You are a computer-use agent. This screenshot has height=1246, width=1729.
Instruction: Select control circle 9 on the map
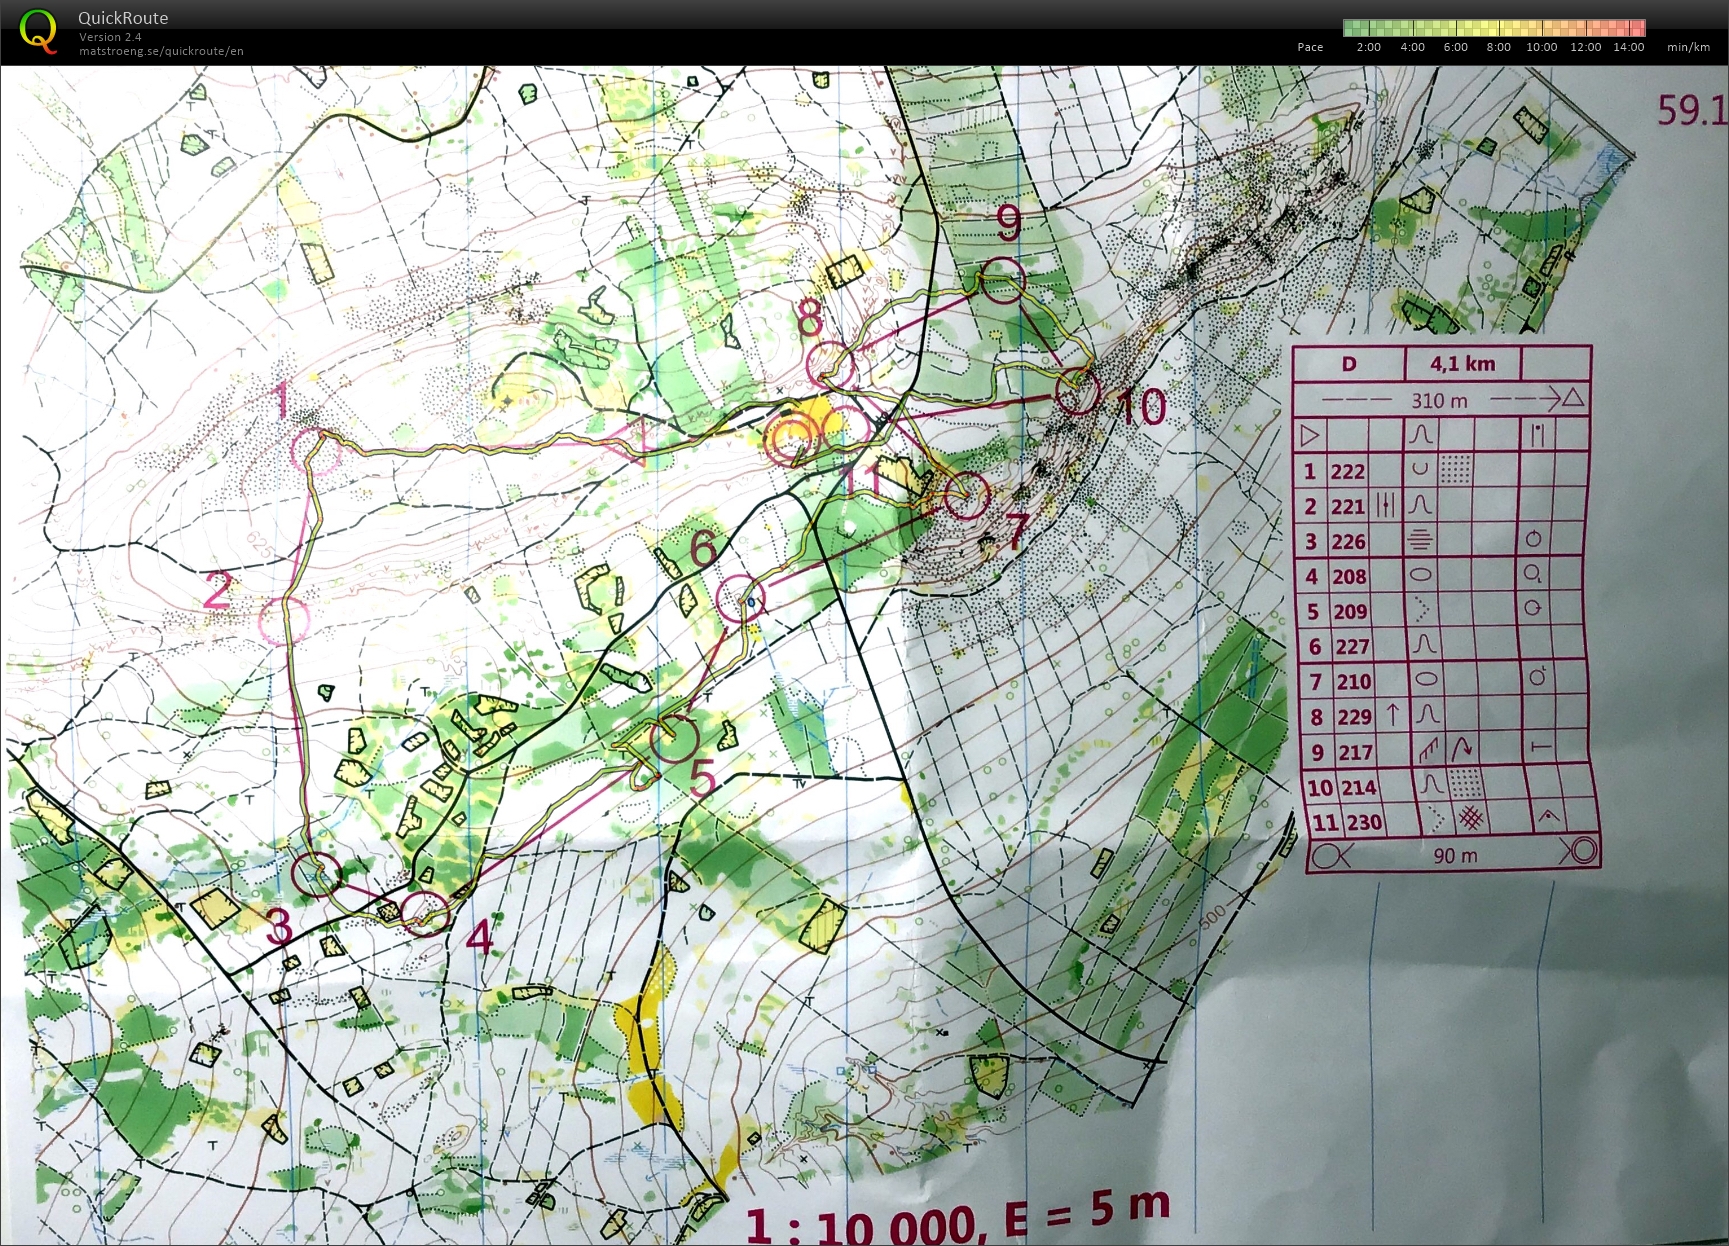pyautogui.click(x=1002, y=281)
